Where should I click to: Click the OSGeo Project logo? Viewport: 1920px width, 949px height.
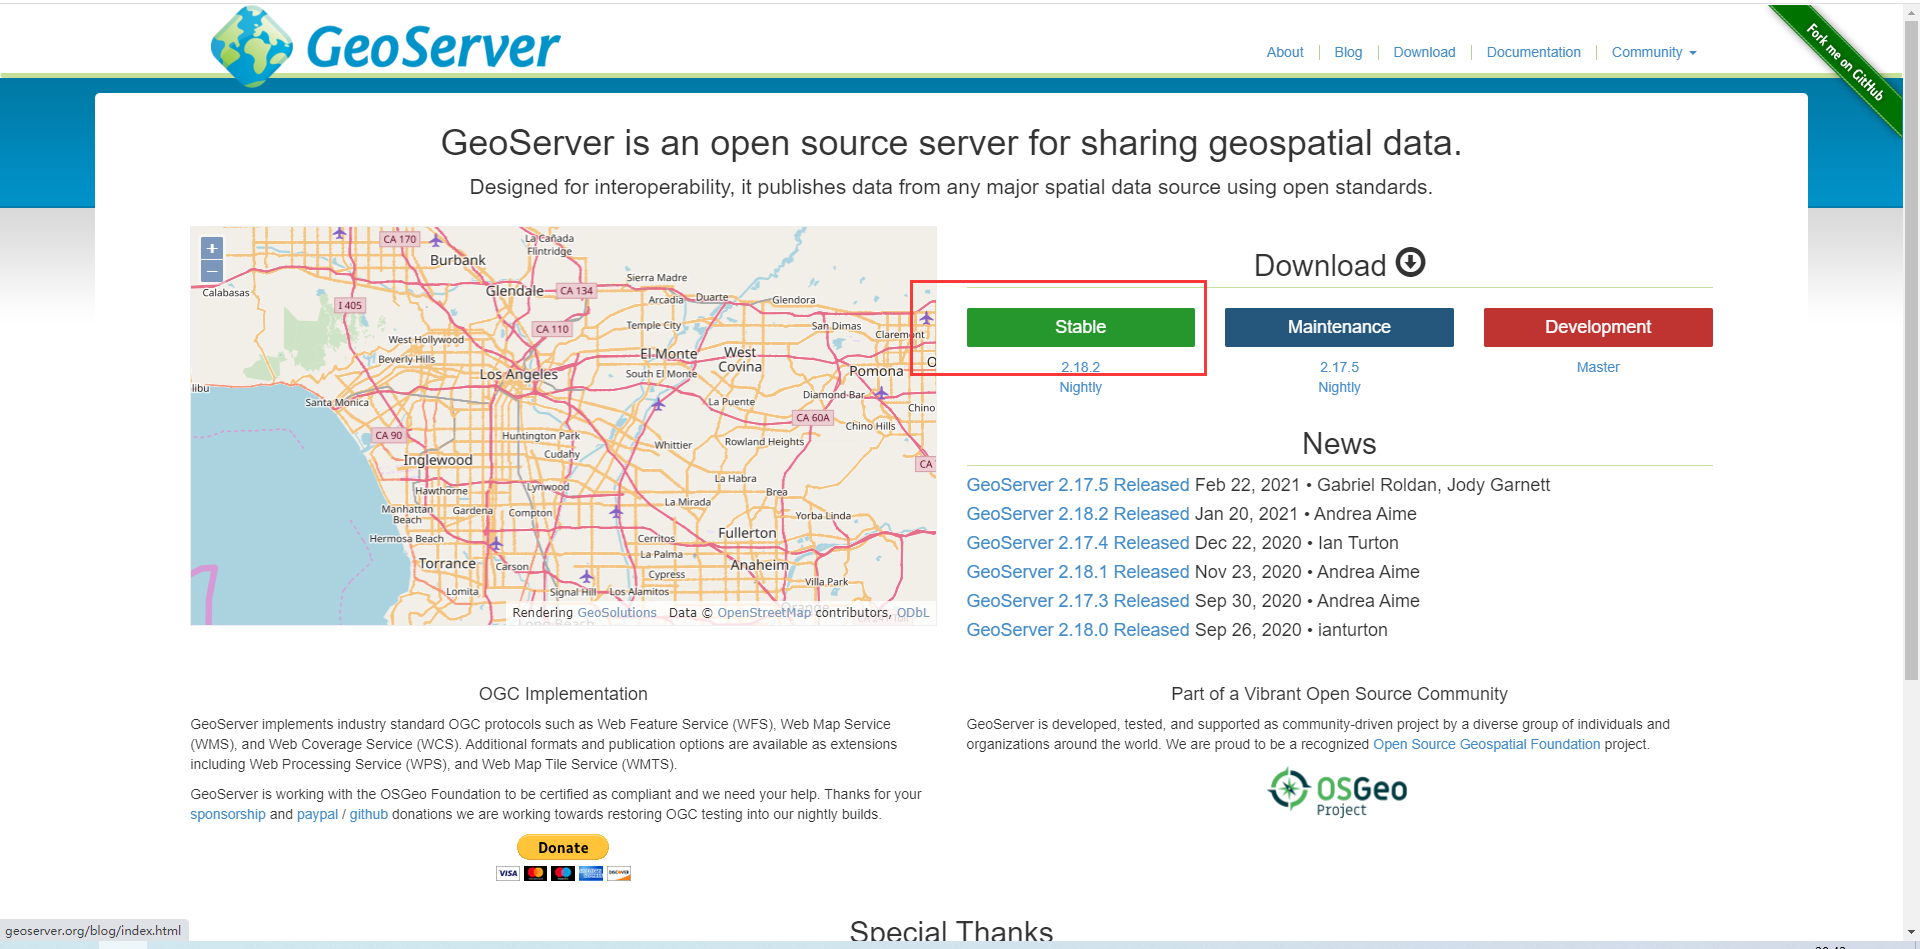(x=1338, y=792)
